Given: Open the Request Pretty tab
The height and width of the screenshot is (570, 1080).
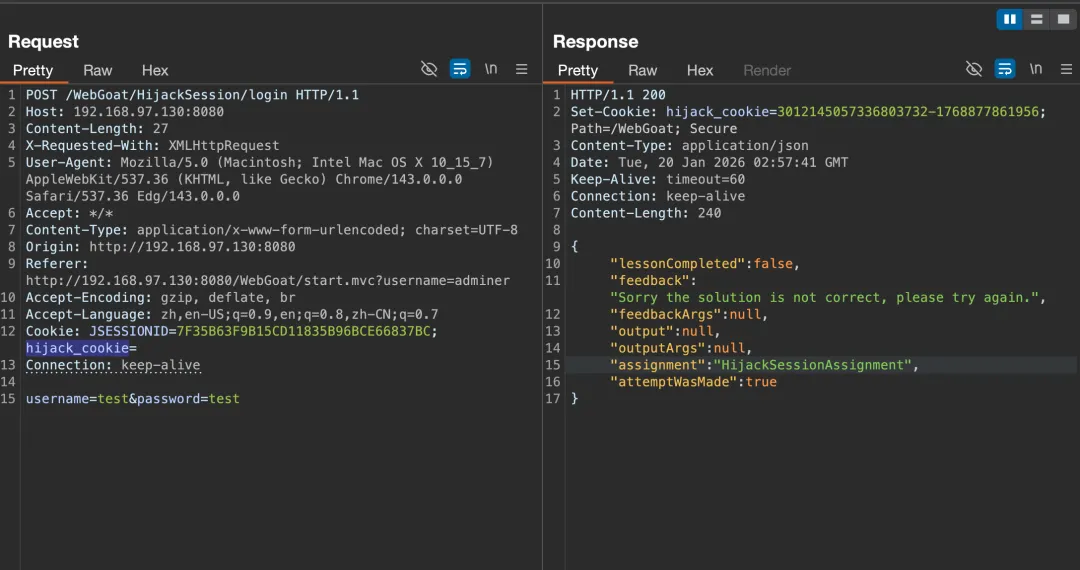Looking at the screenshot, I should tap(33, 70).
